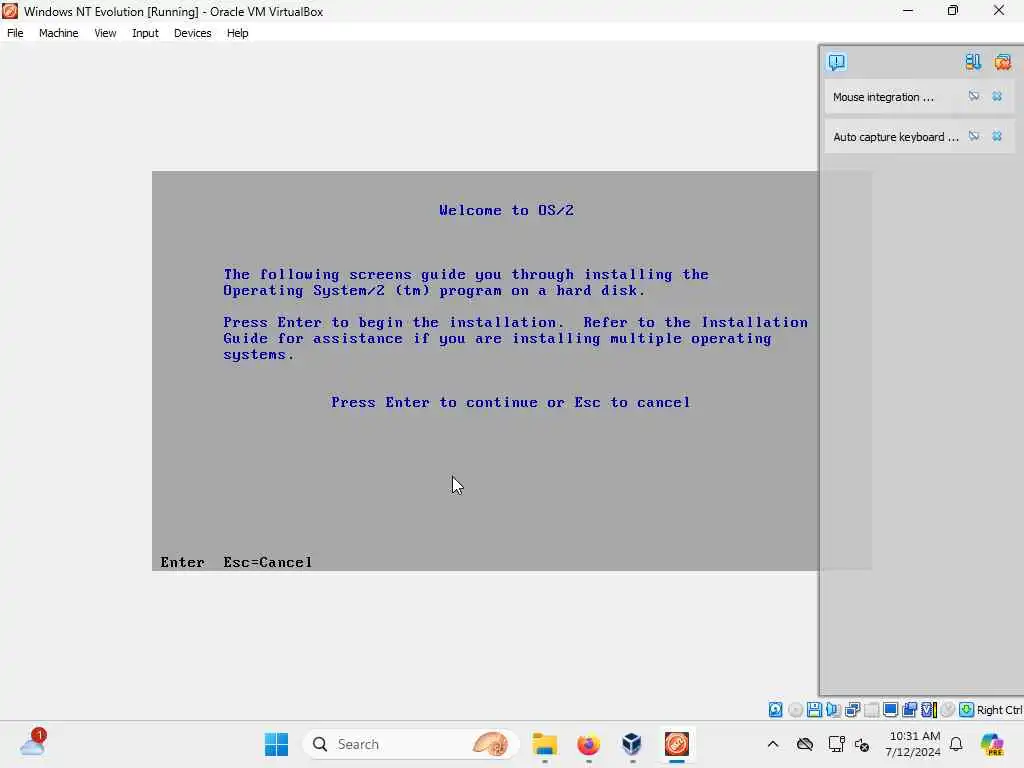1024x768 pixels.
Task: Expand the Mouse integration notification
Action: click(x=883, y=97)
